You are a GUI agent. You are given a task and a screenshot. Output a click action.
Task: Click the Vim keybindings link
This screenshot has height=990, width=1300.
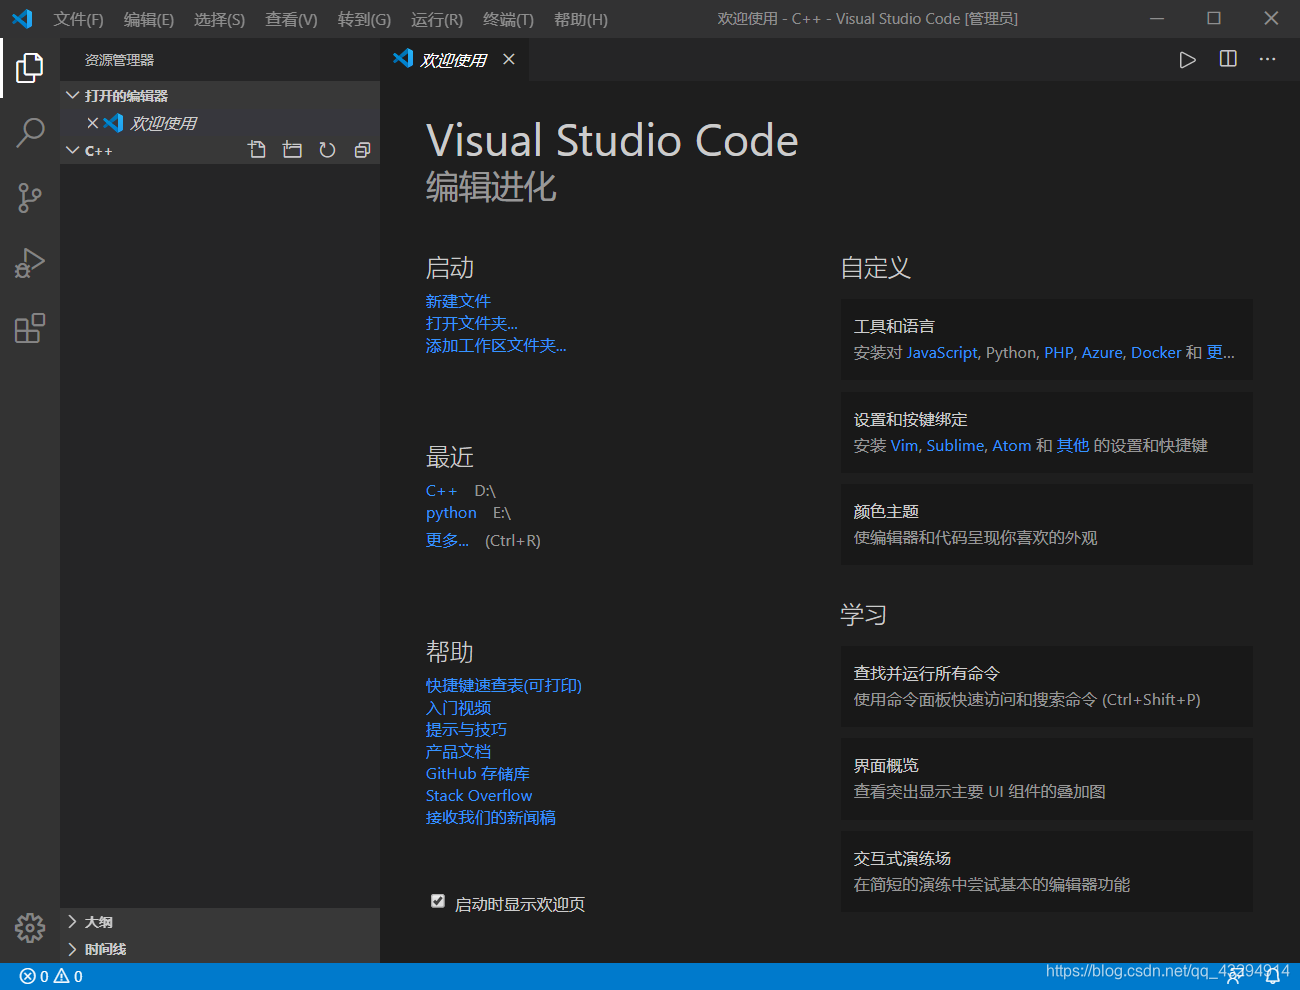point(904,446)
